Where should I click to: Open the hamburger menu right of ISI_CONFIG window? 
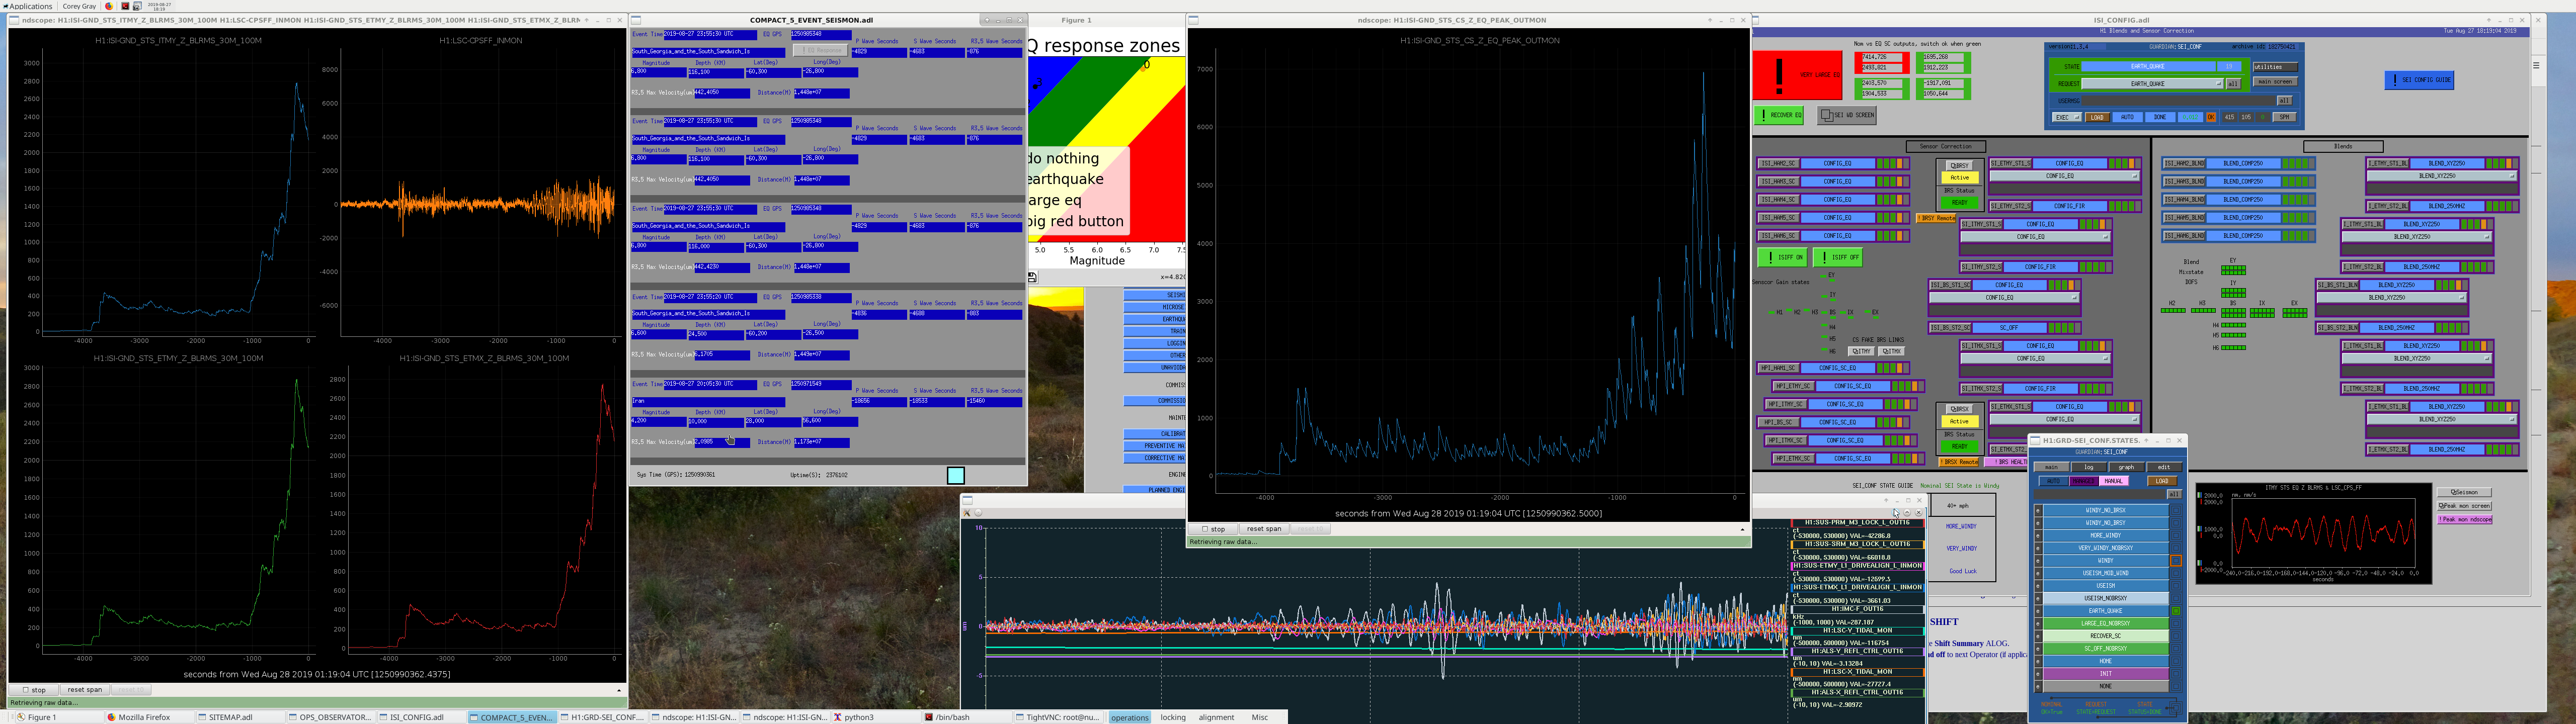(x=2536, y=65)
